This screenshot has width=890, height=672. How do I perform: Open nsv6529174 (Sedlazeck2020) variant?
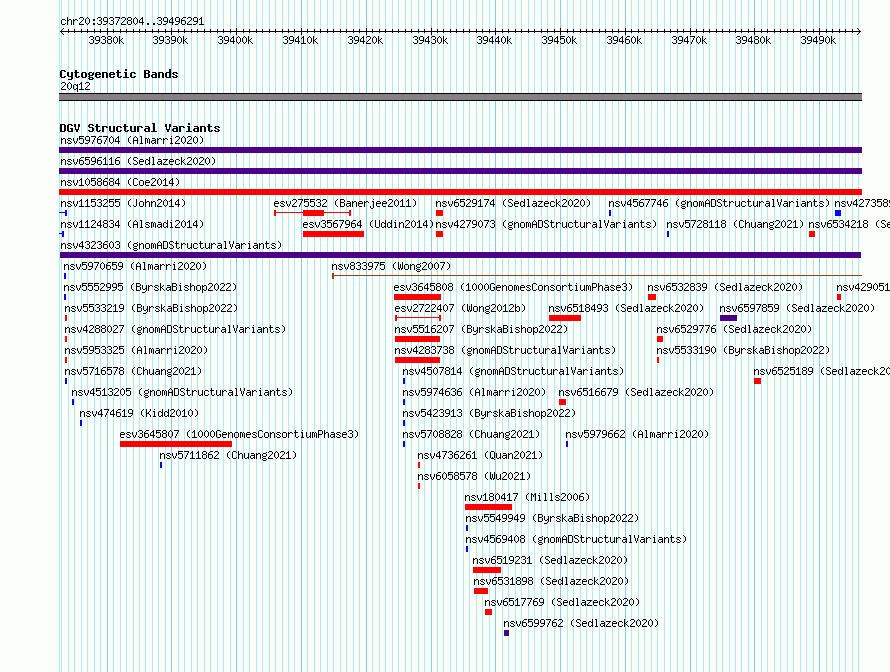(513, 203)
